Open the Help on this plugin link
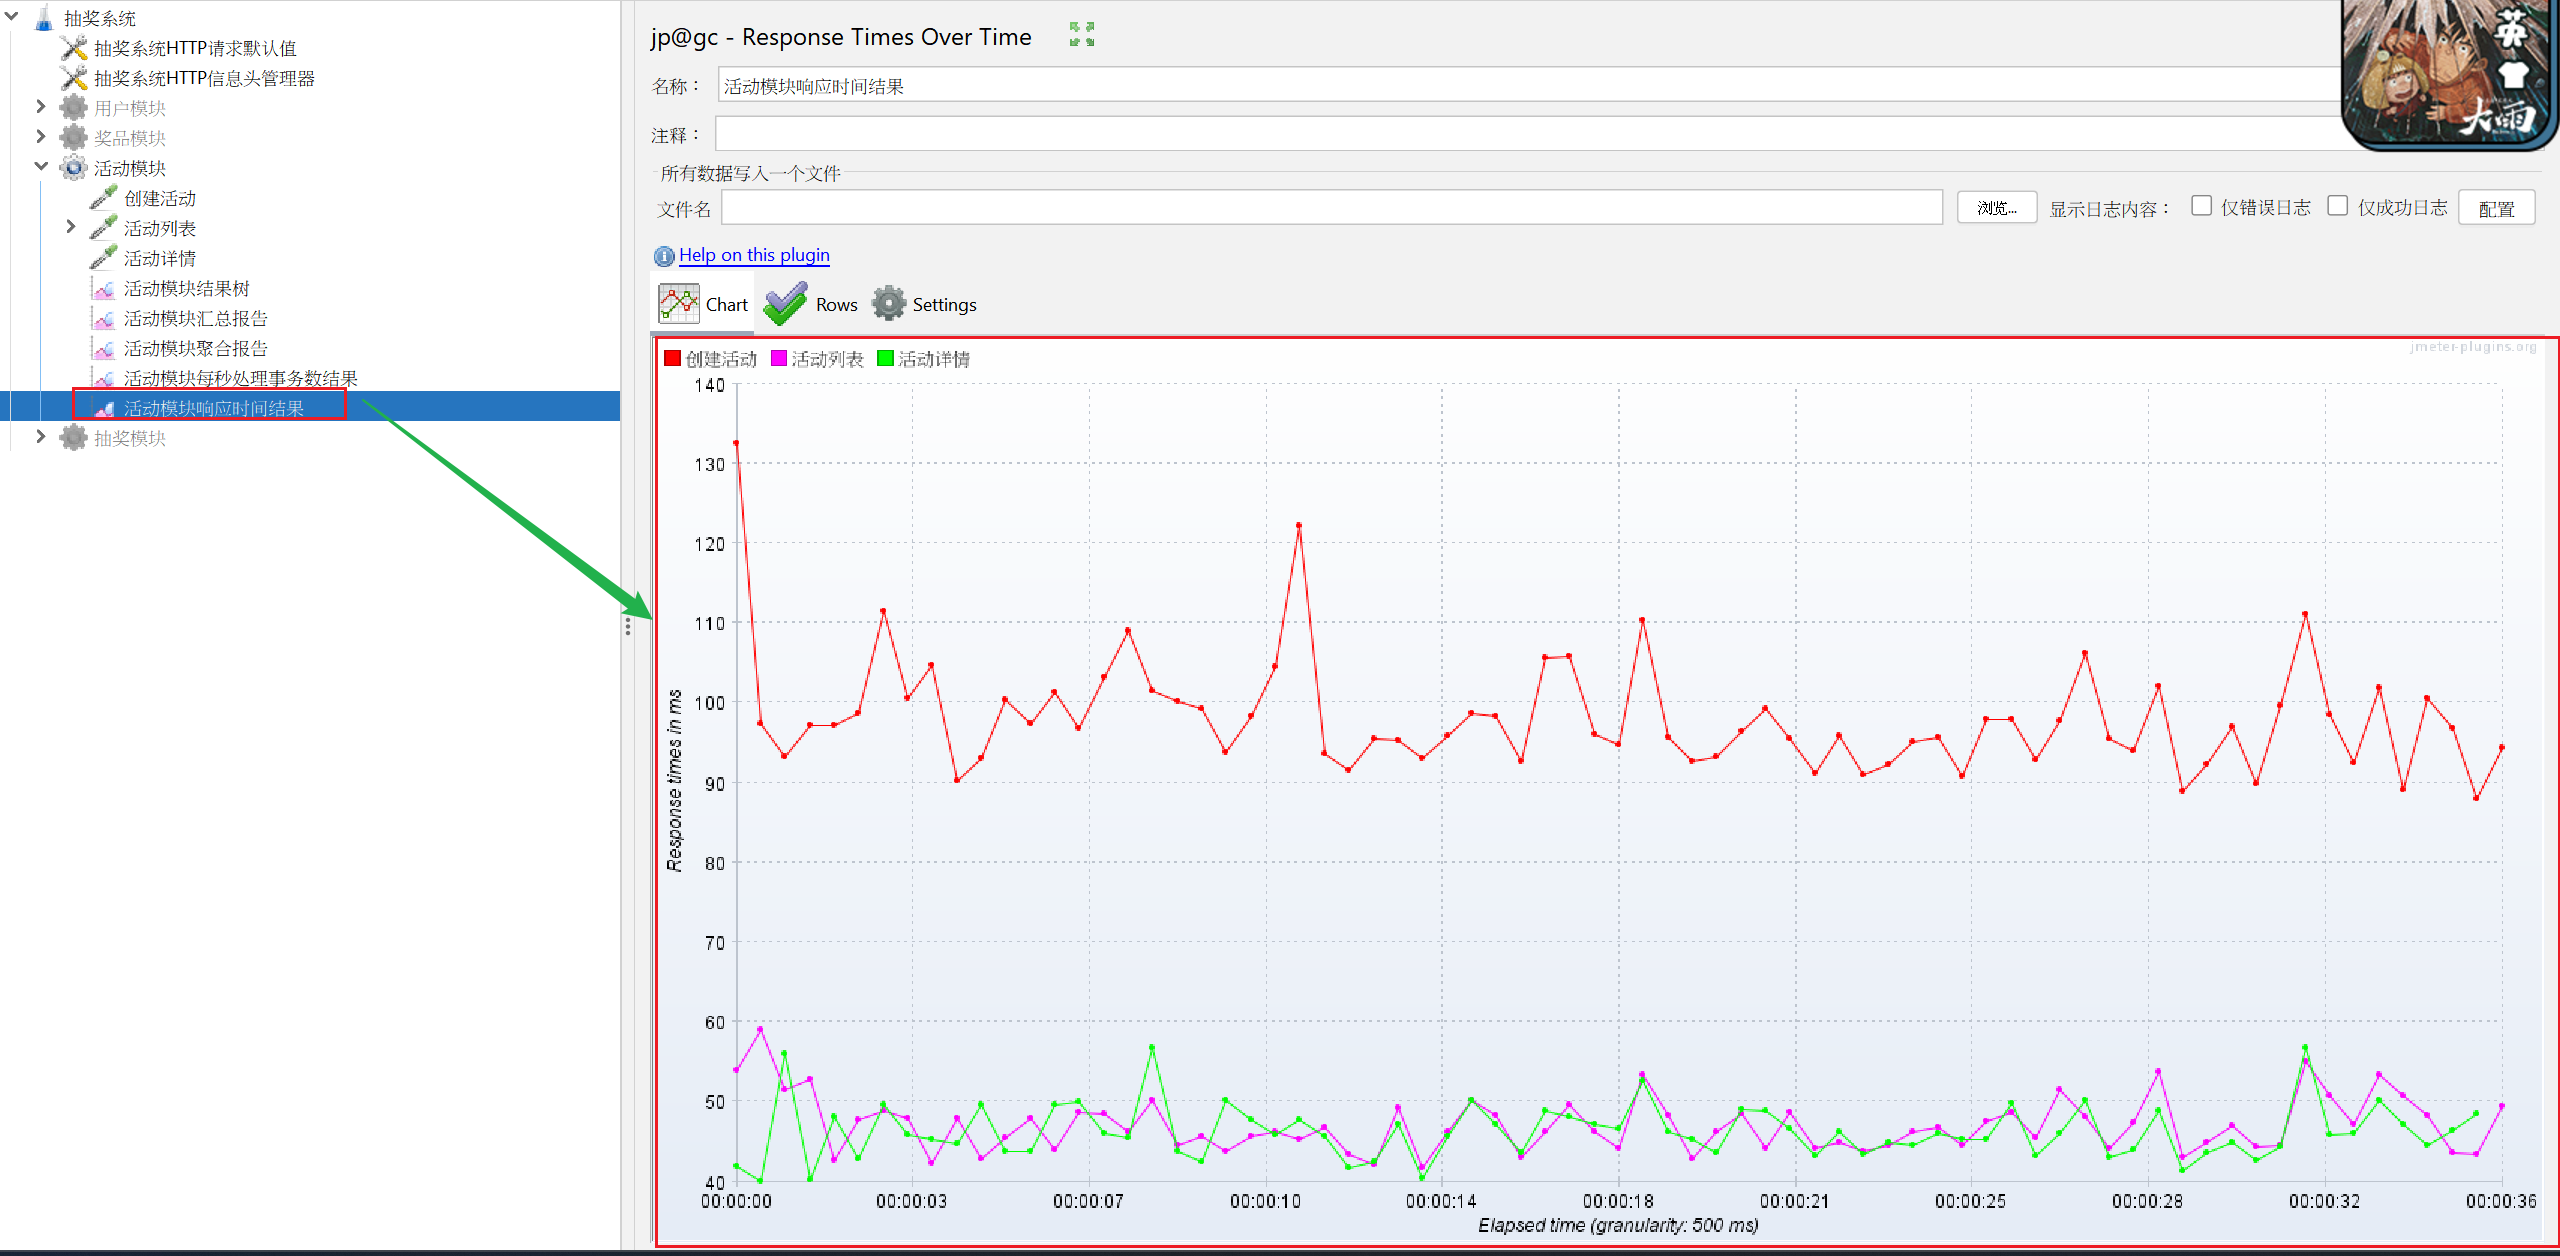This screenshot has height=1256, width=2560. [x=754, y=255]
